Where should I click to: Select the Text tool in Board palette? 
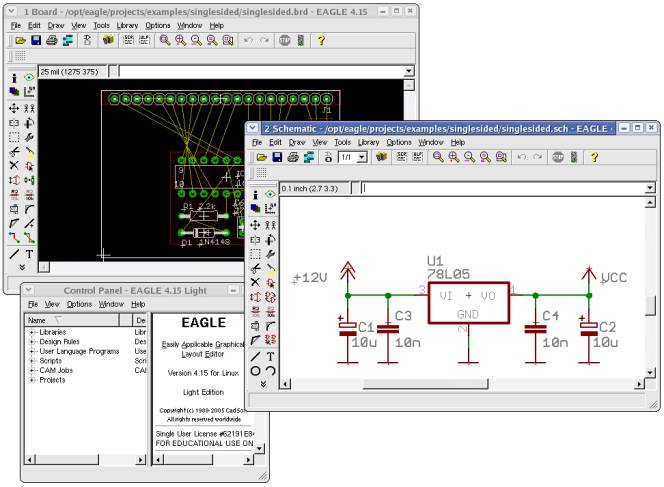coord(29,254)
